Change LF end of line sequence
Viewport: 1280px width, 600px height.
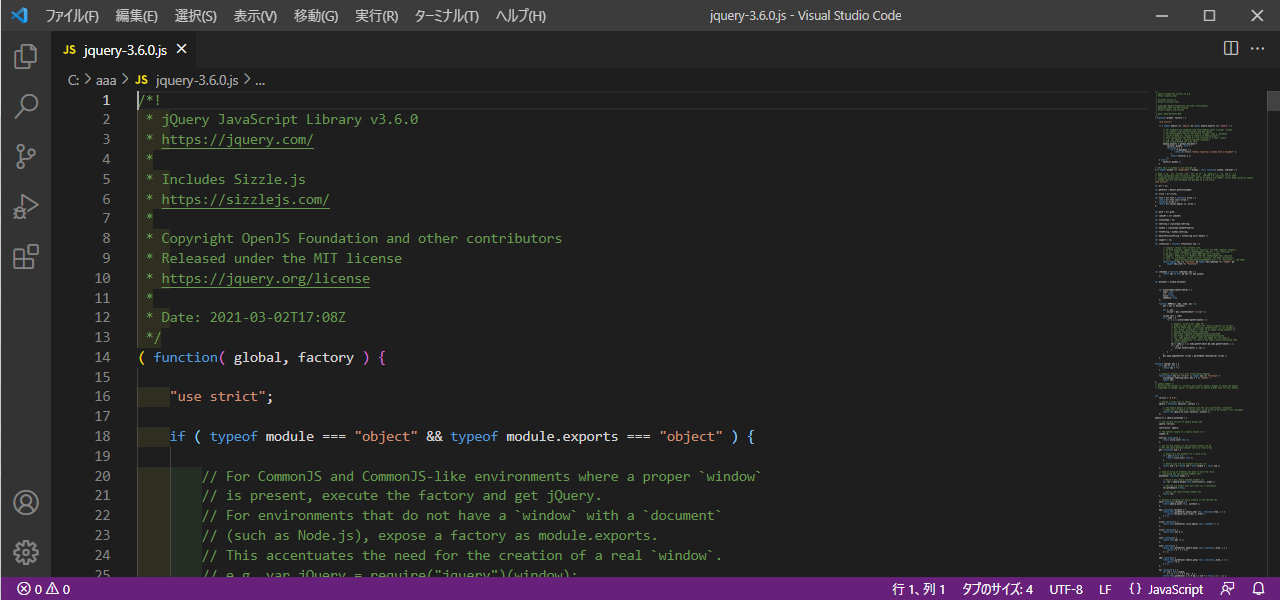pos(1105,589)
